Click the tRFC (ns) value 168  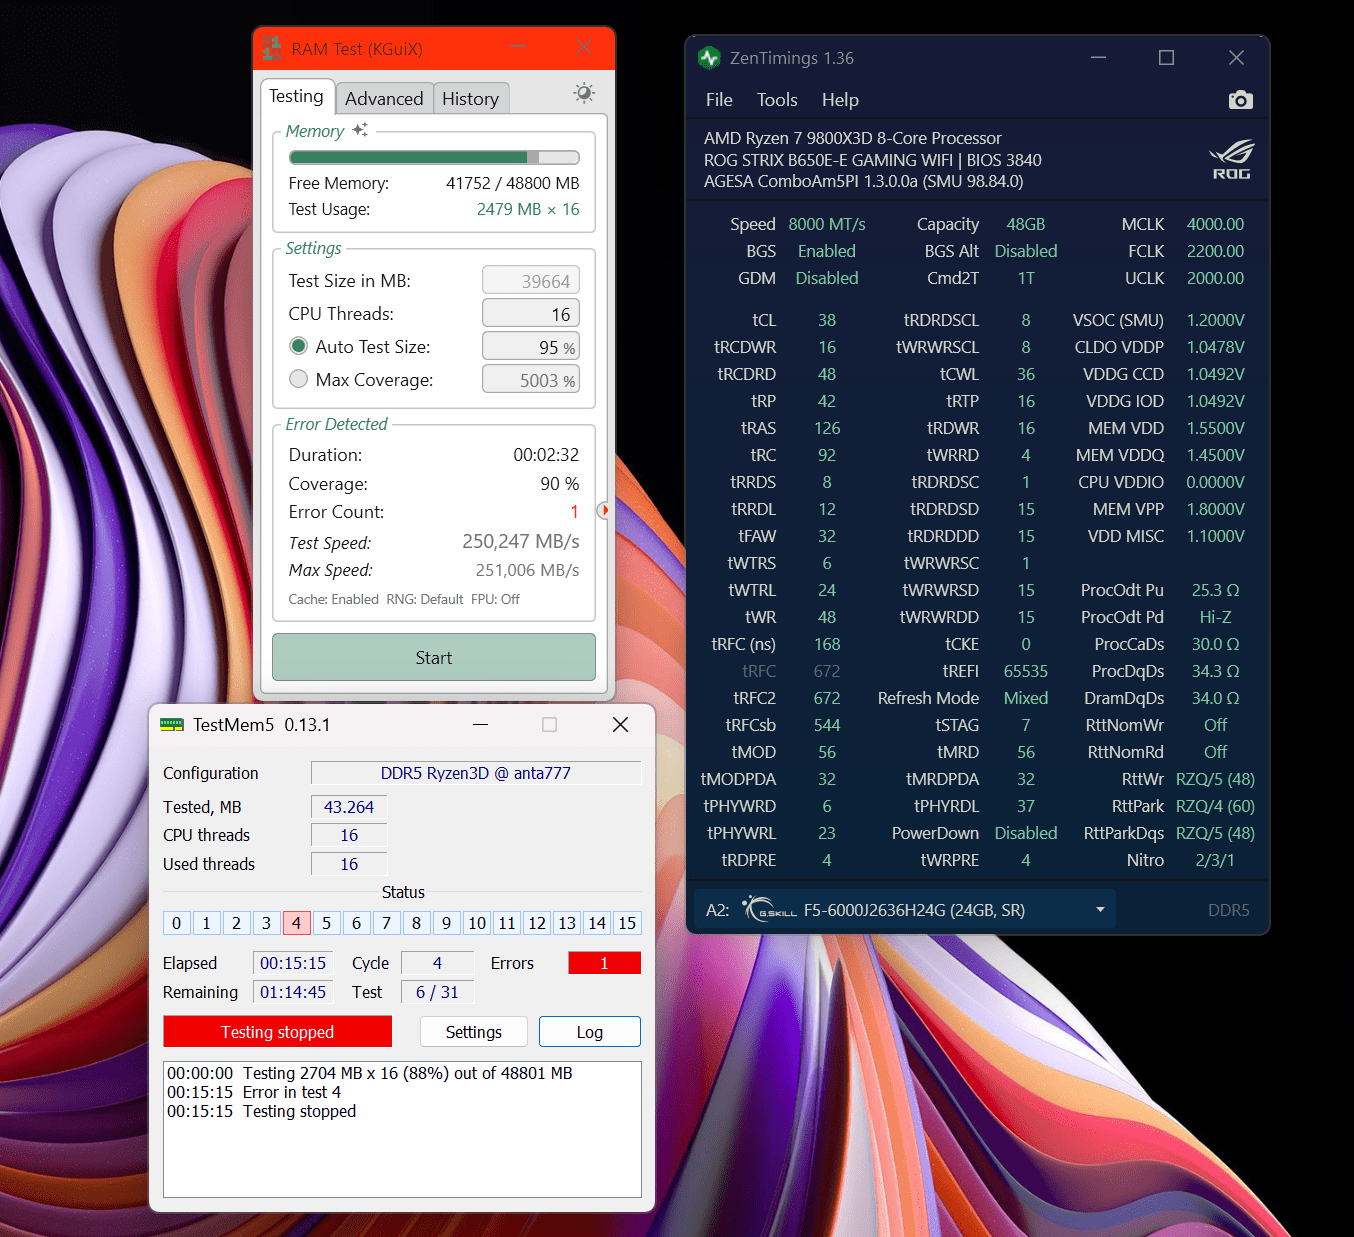coord(827,644)
